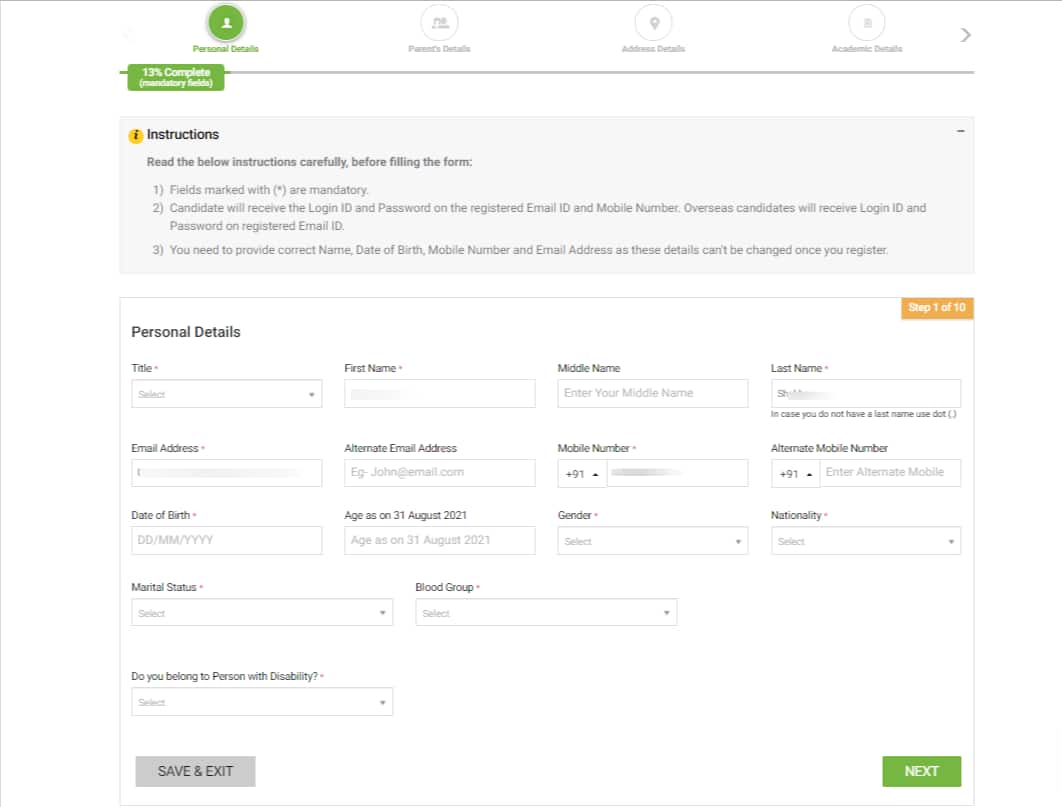Expand the Marital Status dropdown
This screenshot has height=807, width=1062.
click(x=261, y=612)
